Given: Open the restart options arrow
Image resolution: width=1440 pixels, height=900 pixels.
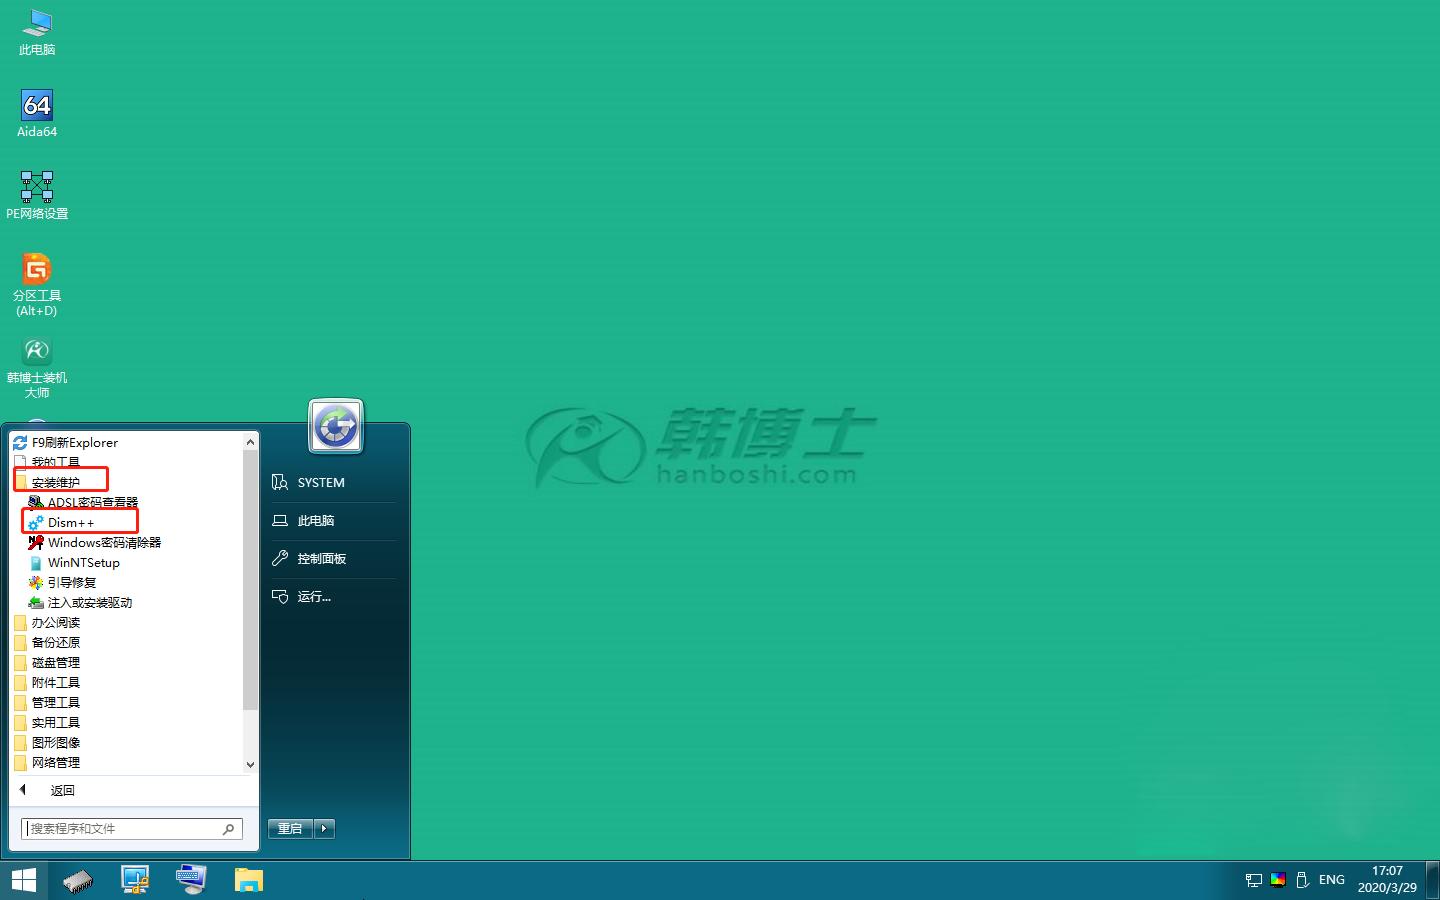Looking at the screenshot, I should click(324, 828).
